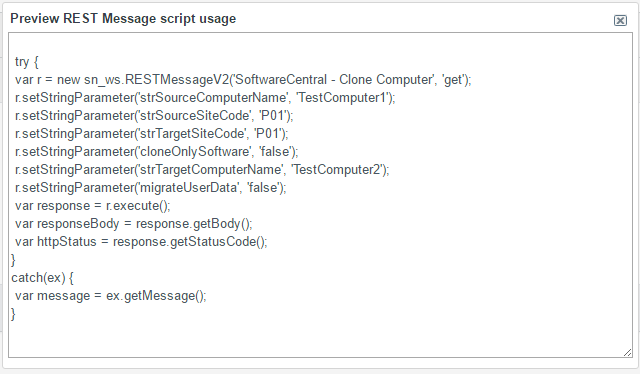Click the 'Preview REST Message script usage' title
Image resolution: width=640 pixels, height=374 pixels.
click(x=123, y=19)
